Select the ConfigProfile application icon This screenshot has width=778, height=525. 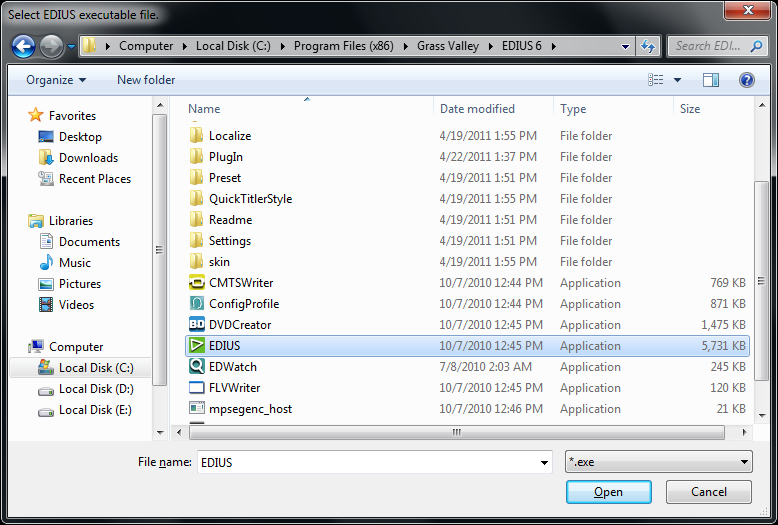click(x=196, y=304)
